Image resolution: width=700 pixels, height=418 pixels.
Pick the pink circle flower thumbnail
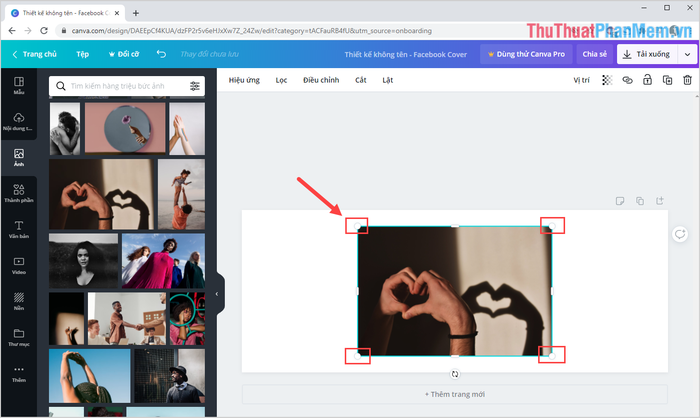[x=125, y=129]
